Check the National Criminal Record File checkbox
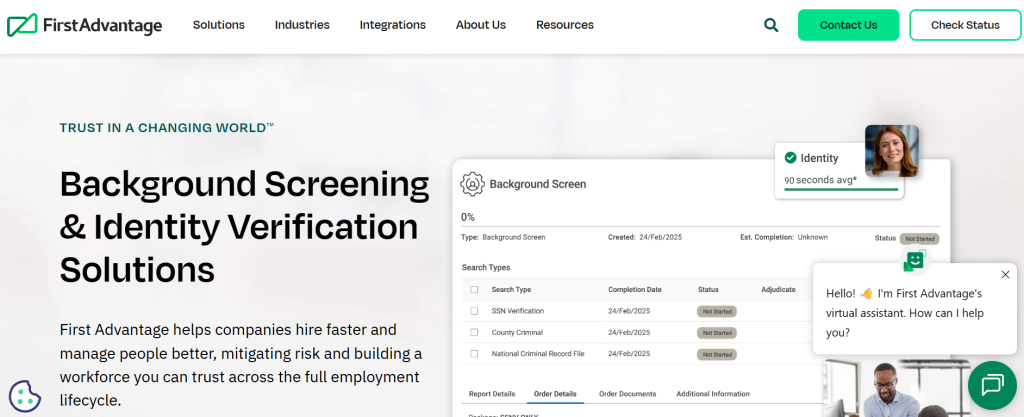The width and height of the screenshot is (1024, 417). pyautogui.click(x=474, y=354)
